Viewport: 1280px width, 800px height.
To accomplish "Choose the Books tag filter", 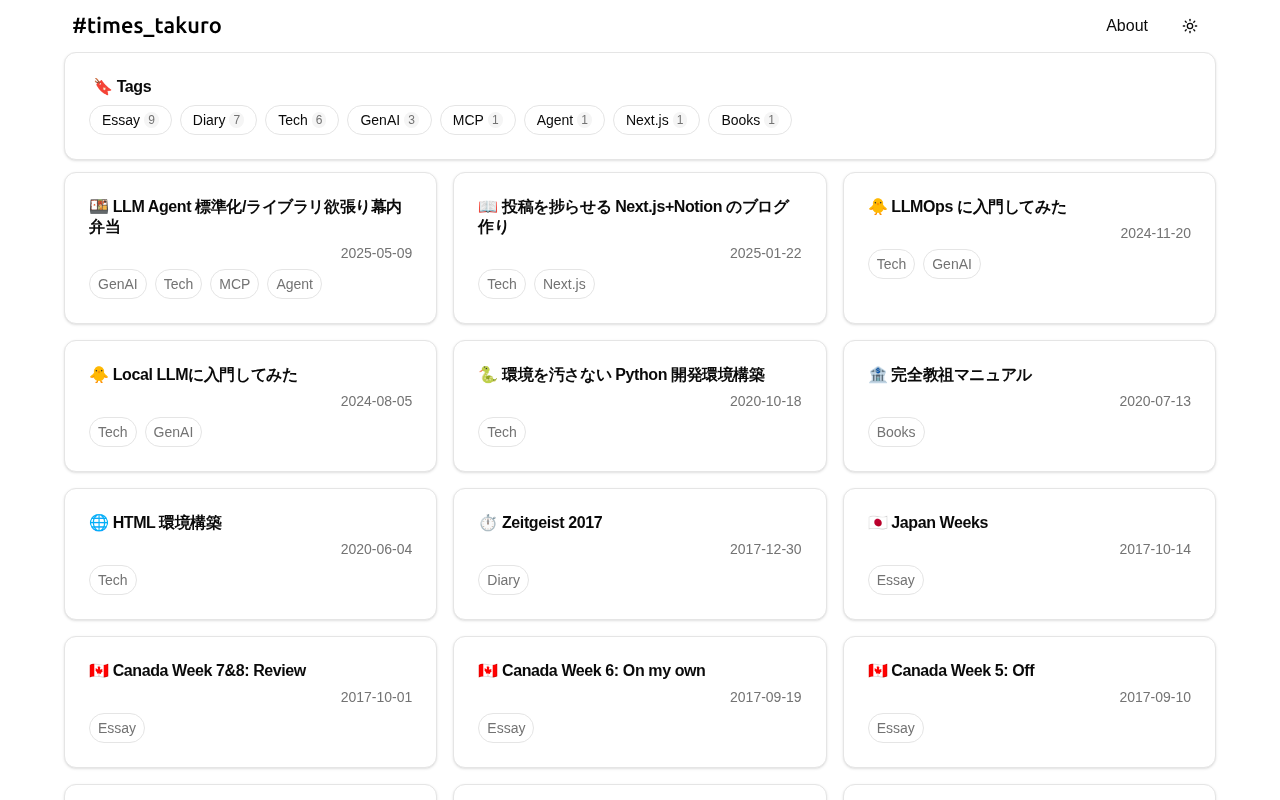I will [x=749, y=120].
